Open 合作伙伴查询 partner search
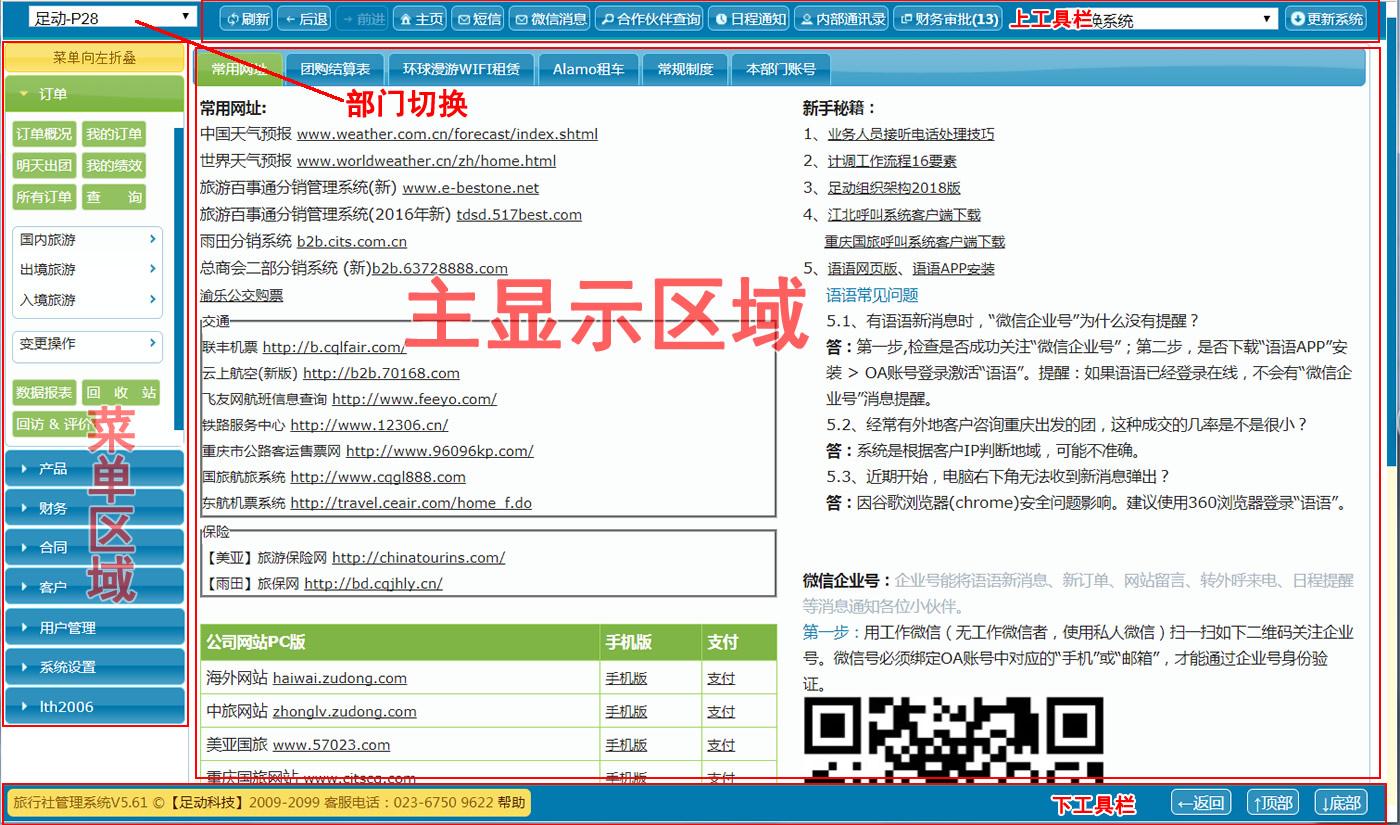The width and height of the screenshot is (1400, 825). [650, 18]
